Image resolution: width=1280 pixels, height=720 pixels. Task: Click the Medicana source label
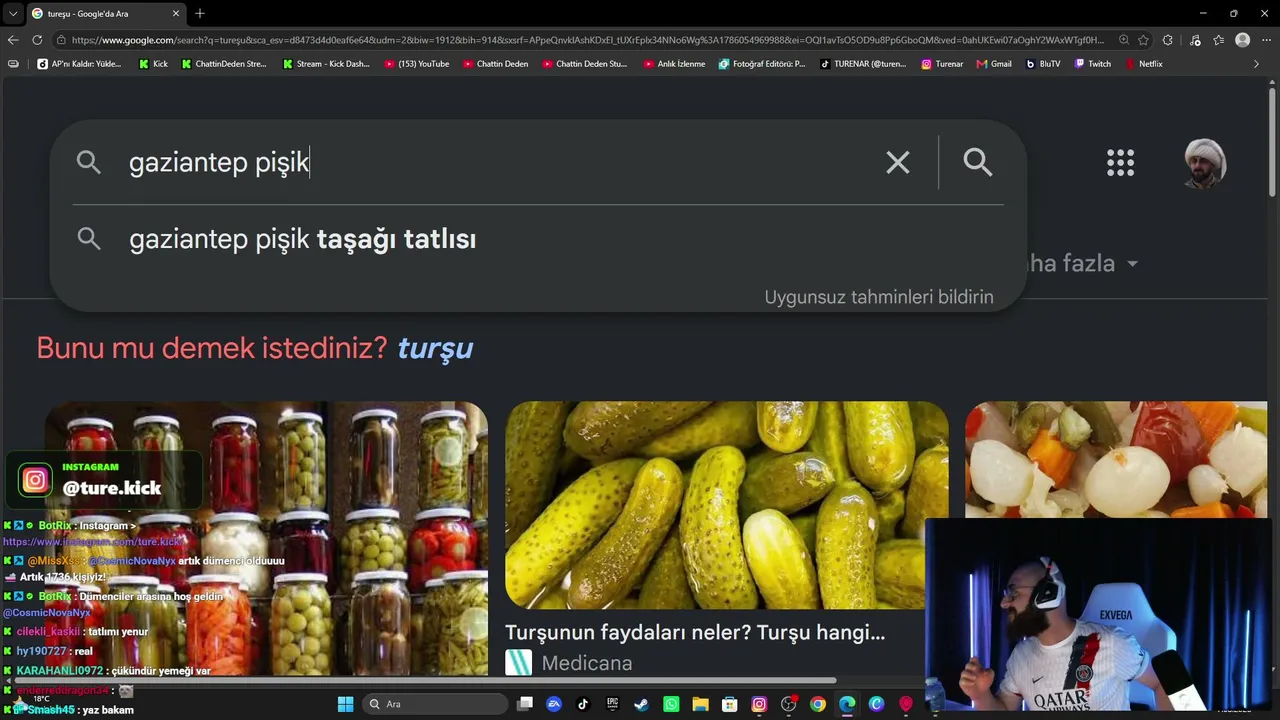pos(586,663)
